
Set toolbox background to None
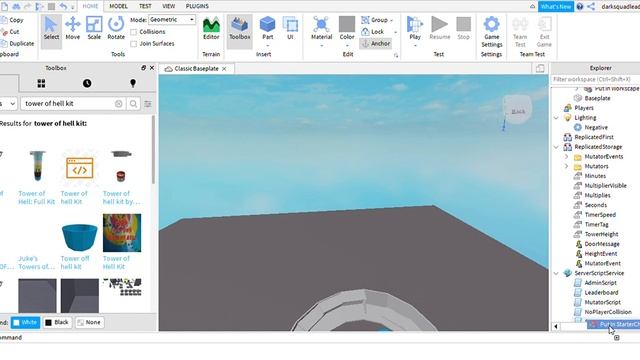[89, 322]
